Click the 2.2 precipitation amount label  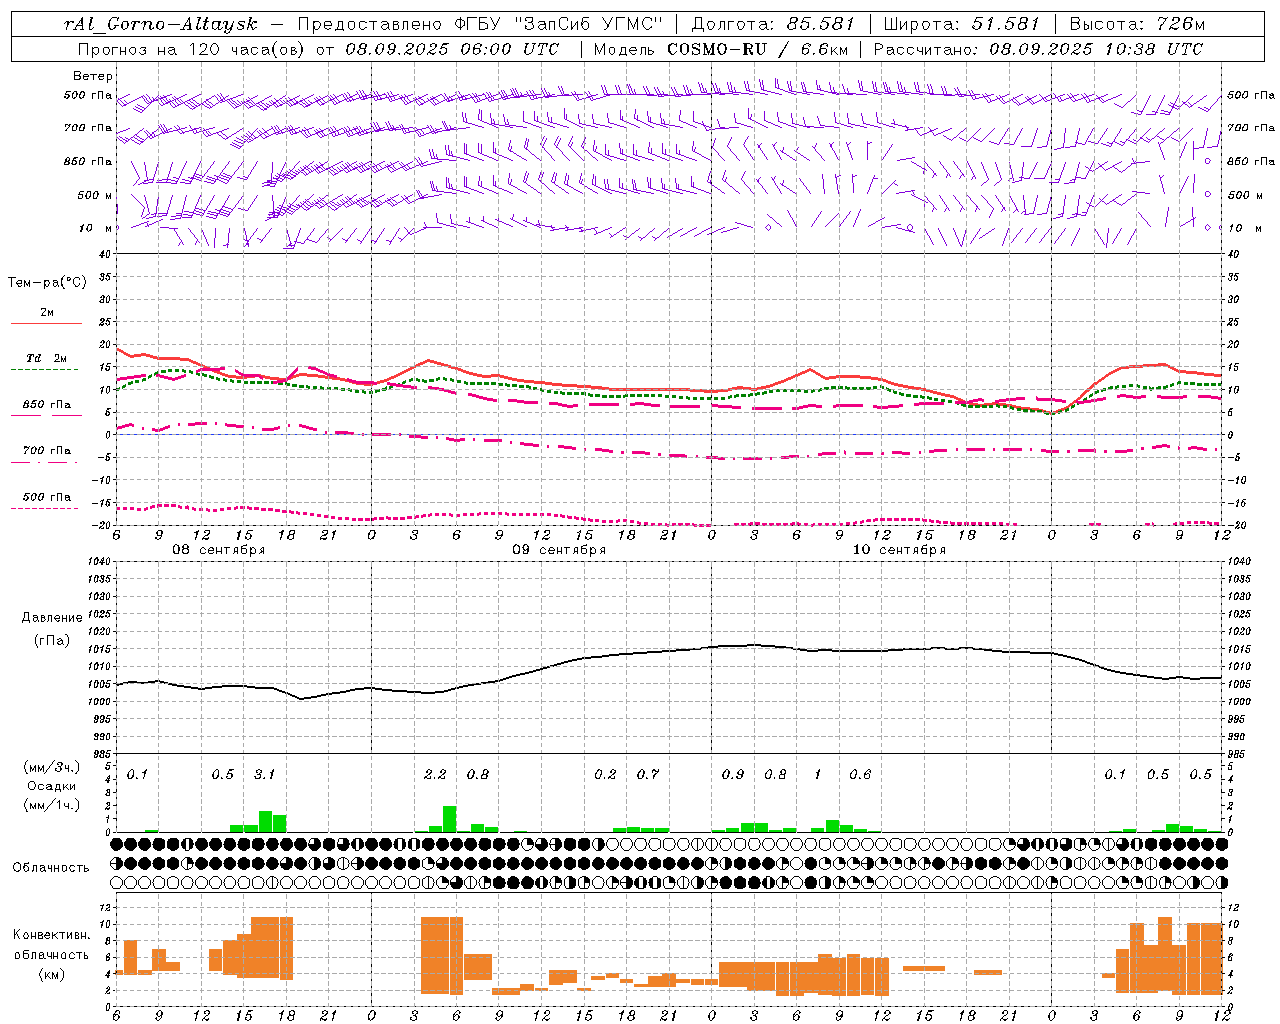(435, 774)
